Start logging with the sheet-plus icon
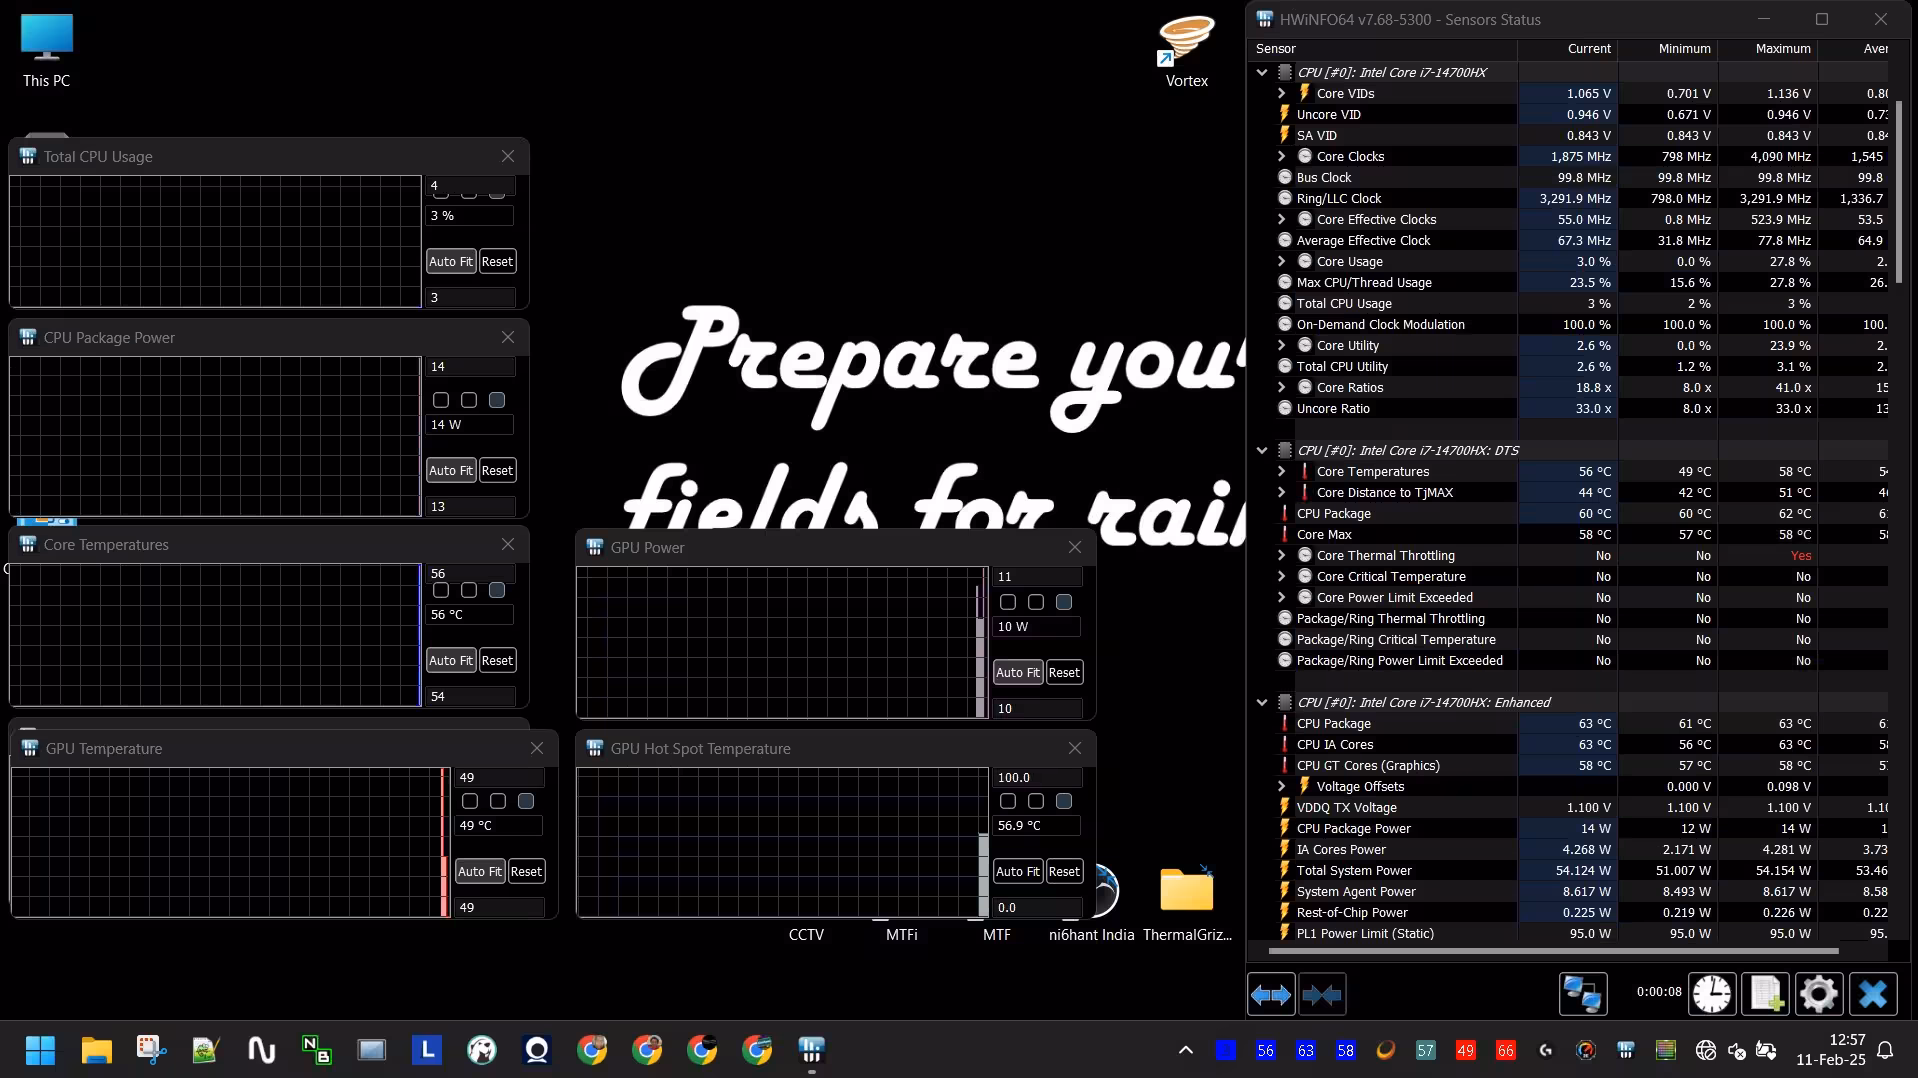The height and width of the screenshot is (1078, 1918). pos(1765,994)
